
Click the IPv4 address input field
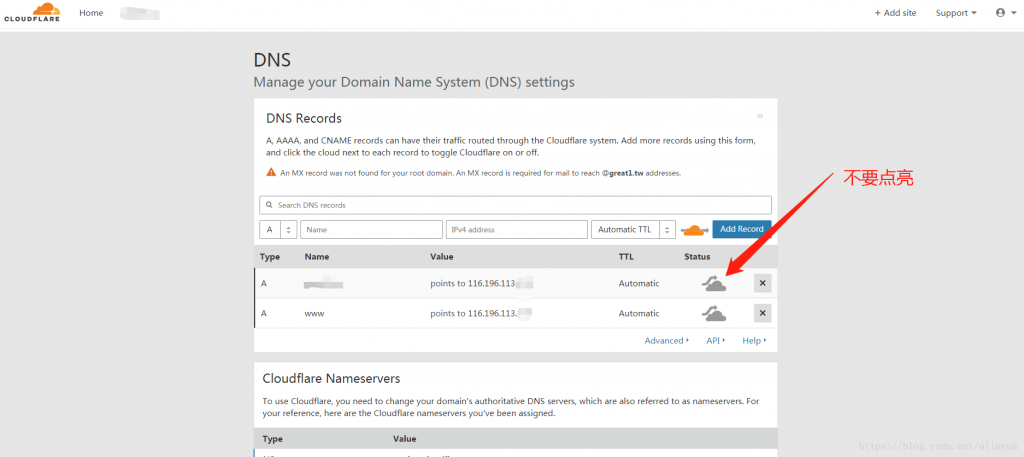517,229
